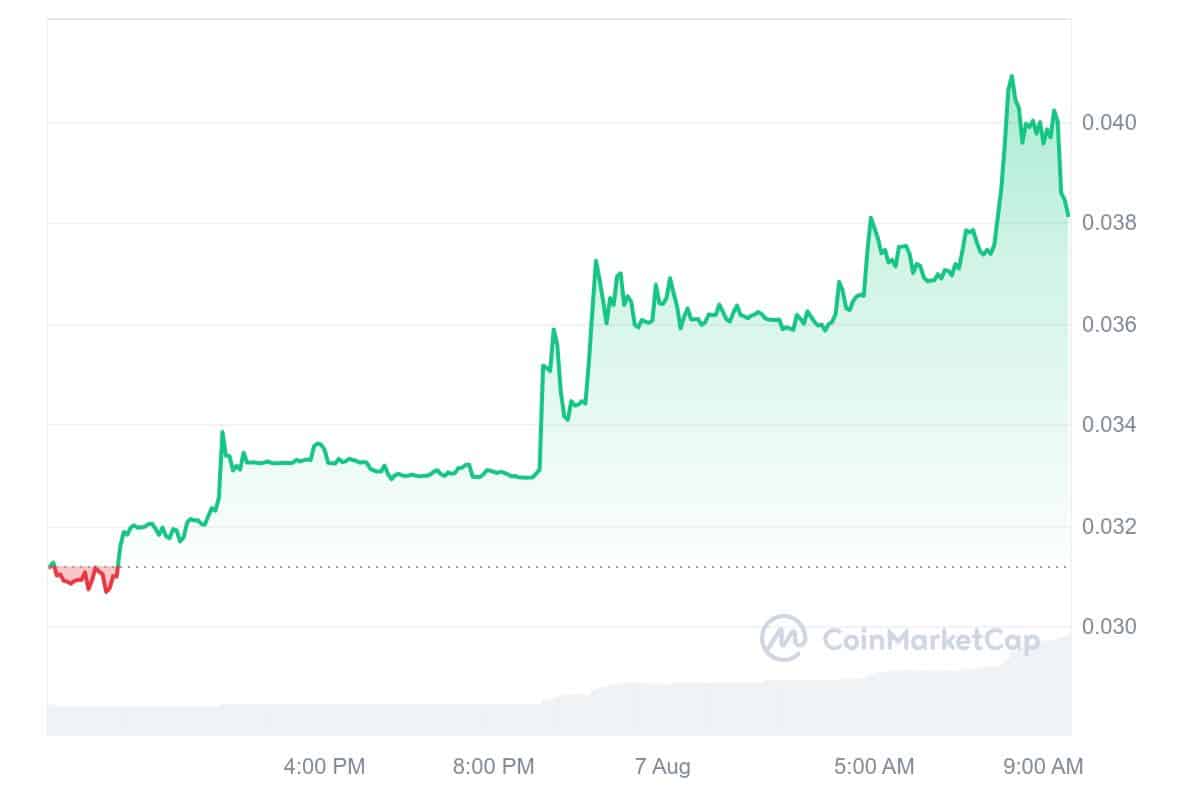This screenshot has width=1200, height=800.
Task: Click the first price spike before 4:00 PM
Action: tap(222, 432)
